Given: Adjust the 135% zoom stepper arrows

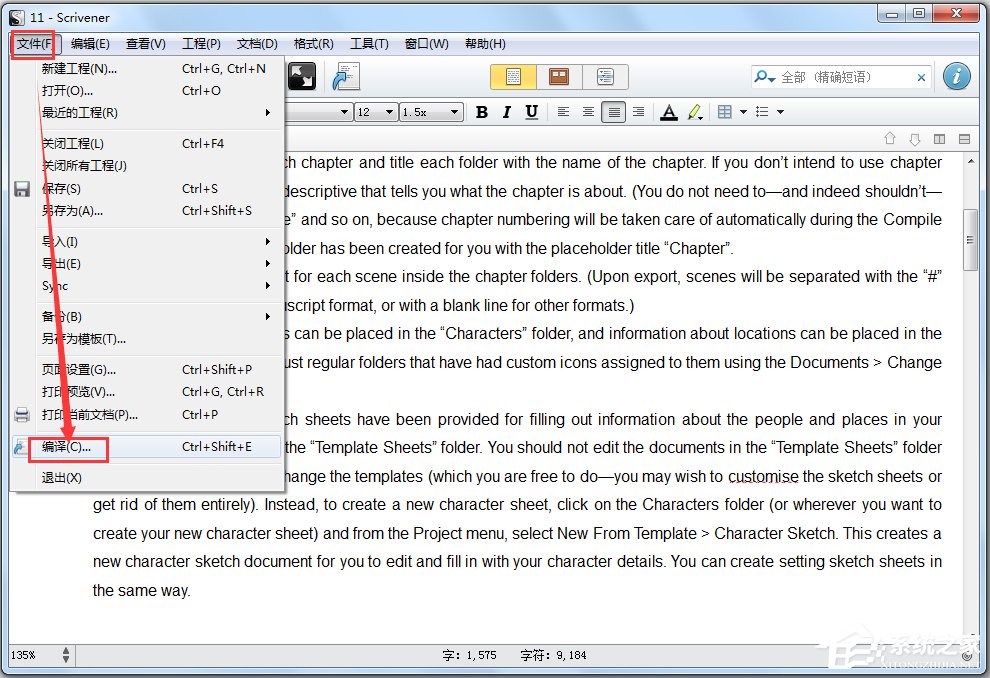Looking at the screenshot, I should tap(66, 655).
